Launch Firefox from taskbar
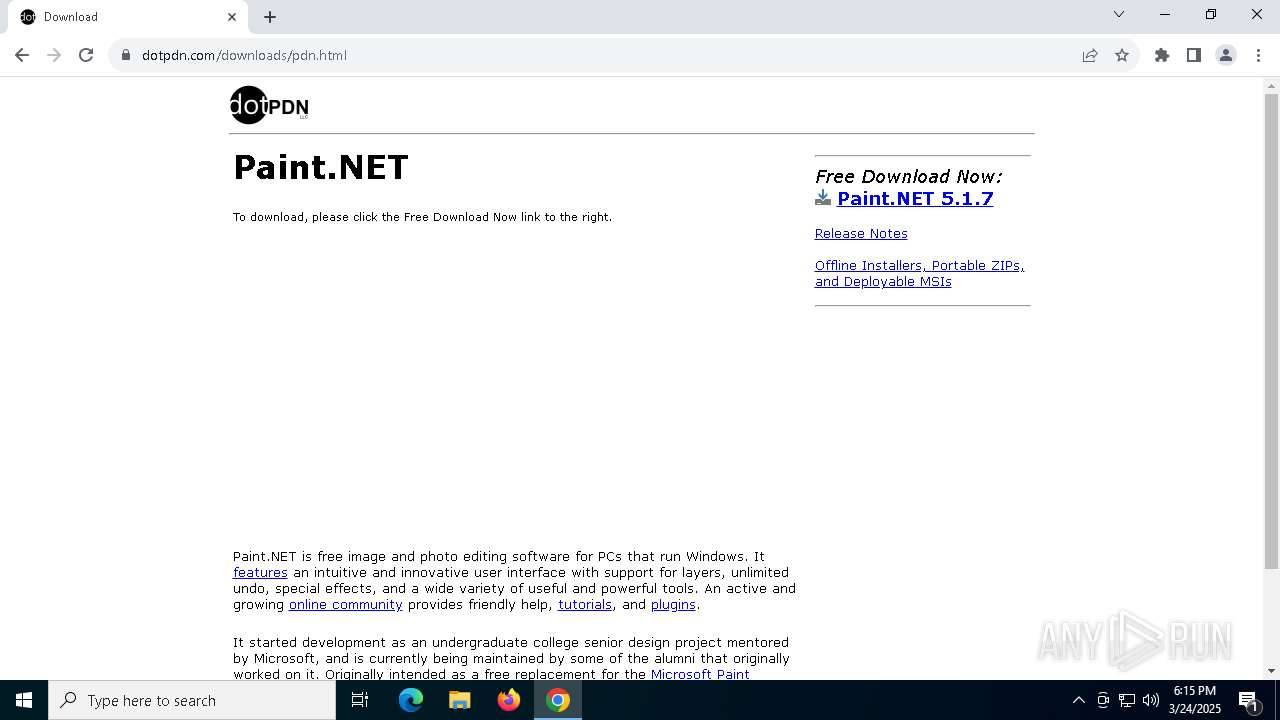The width and height of the screenshot is (1280, 720). 509,700
